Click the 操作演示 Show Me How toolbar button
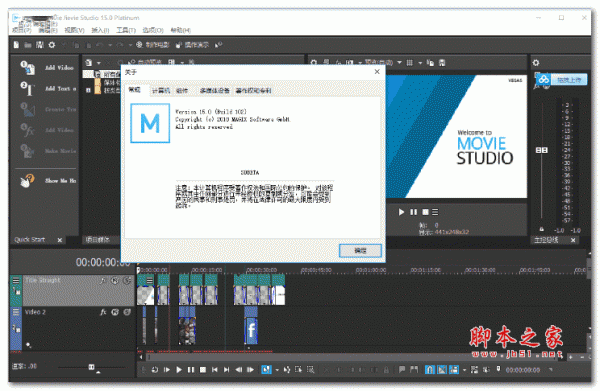 (x=192, y=45)
